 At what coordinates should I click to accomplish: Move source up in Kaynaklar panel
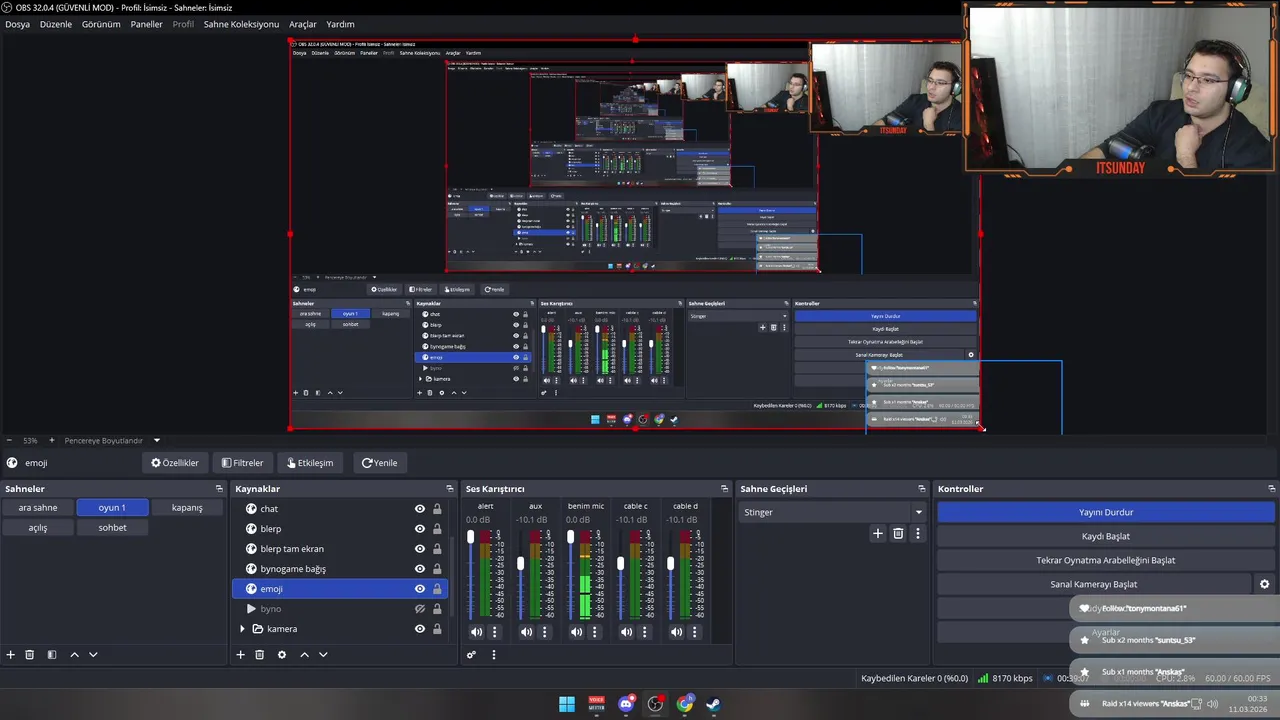click(x=304, y=655)
